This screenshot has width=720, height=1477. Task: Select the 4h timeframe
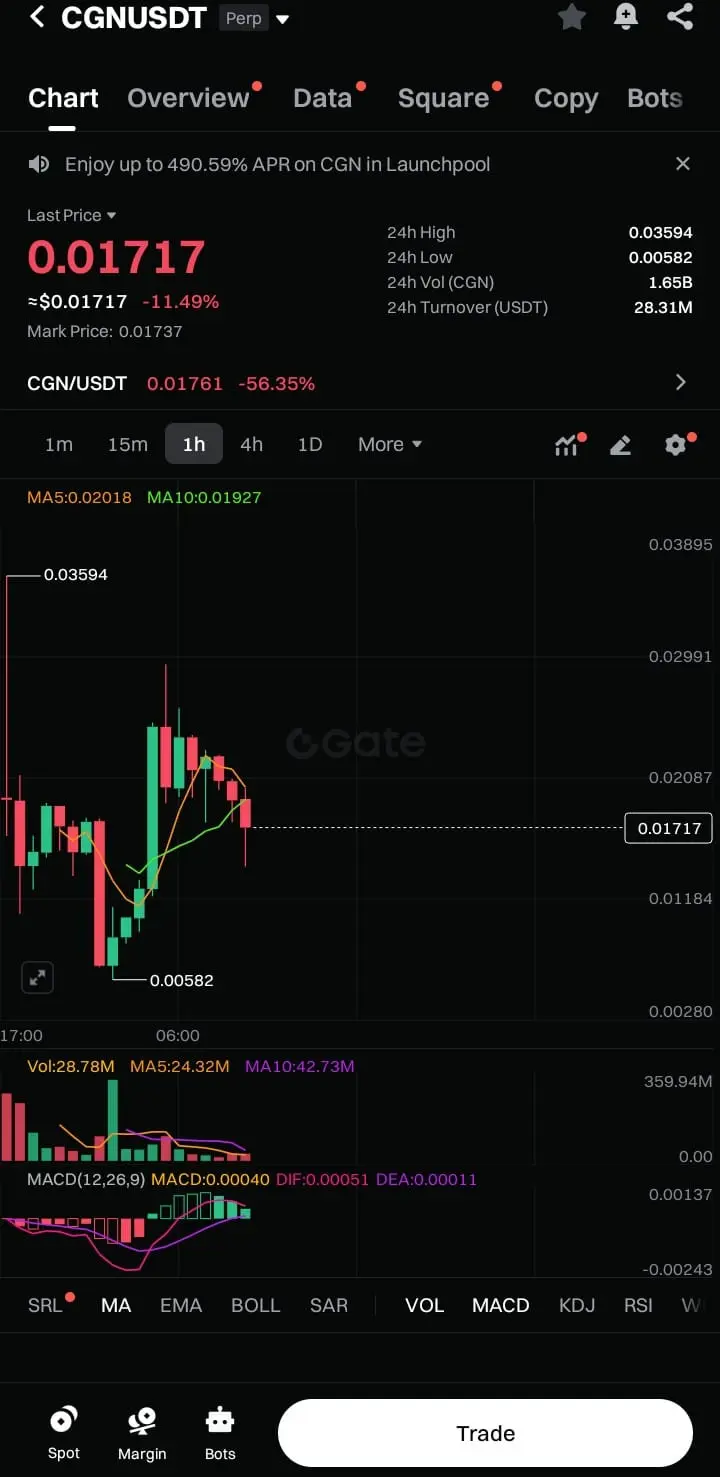click(x=252, y=444)
